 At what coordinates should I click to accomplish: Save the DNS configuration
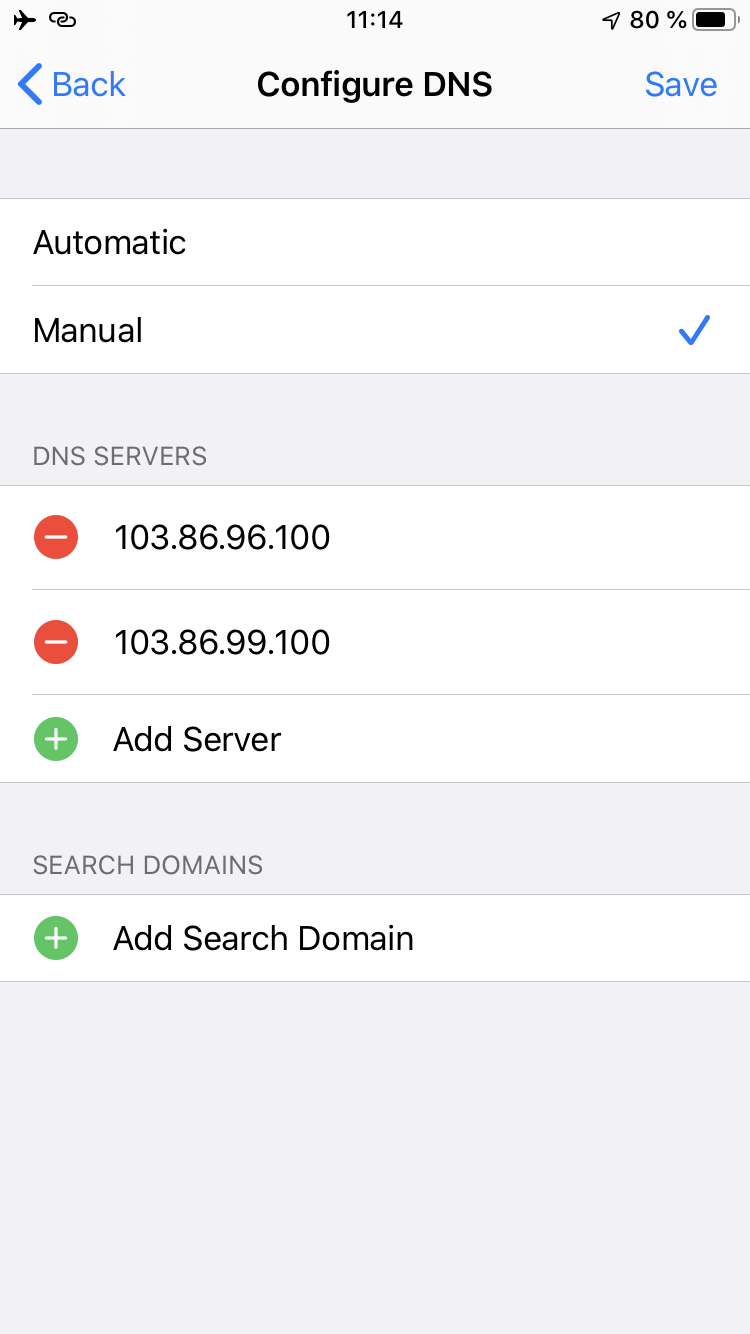click(680, 85)
